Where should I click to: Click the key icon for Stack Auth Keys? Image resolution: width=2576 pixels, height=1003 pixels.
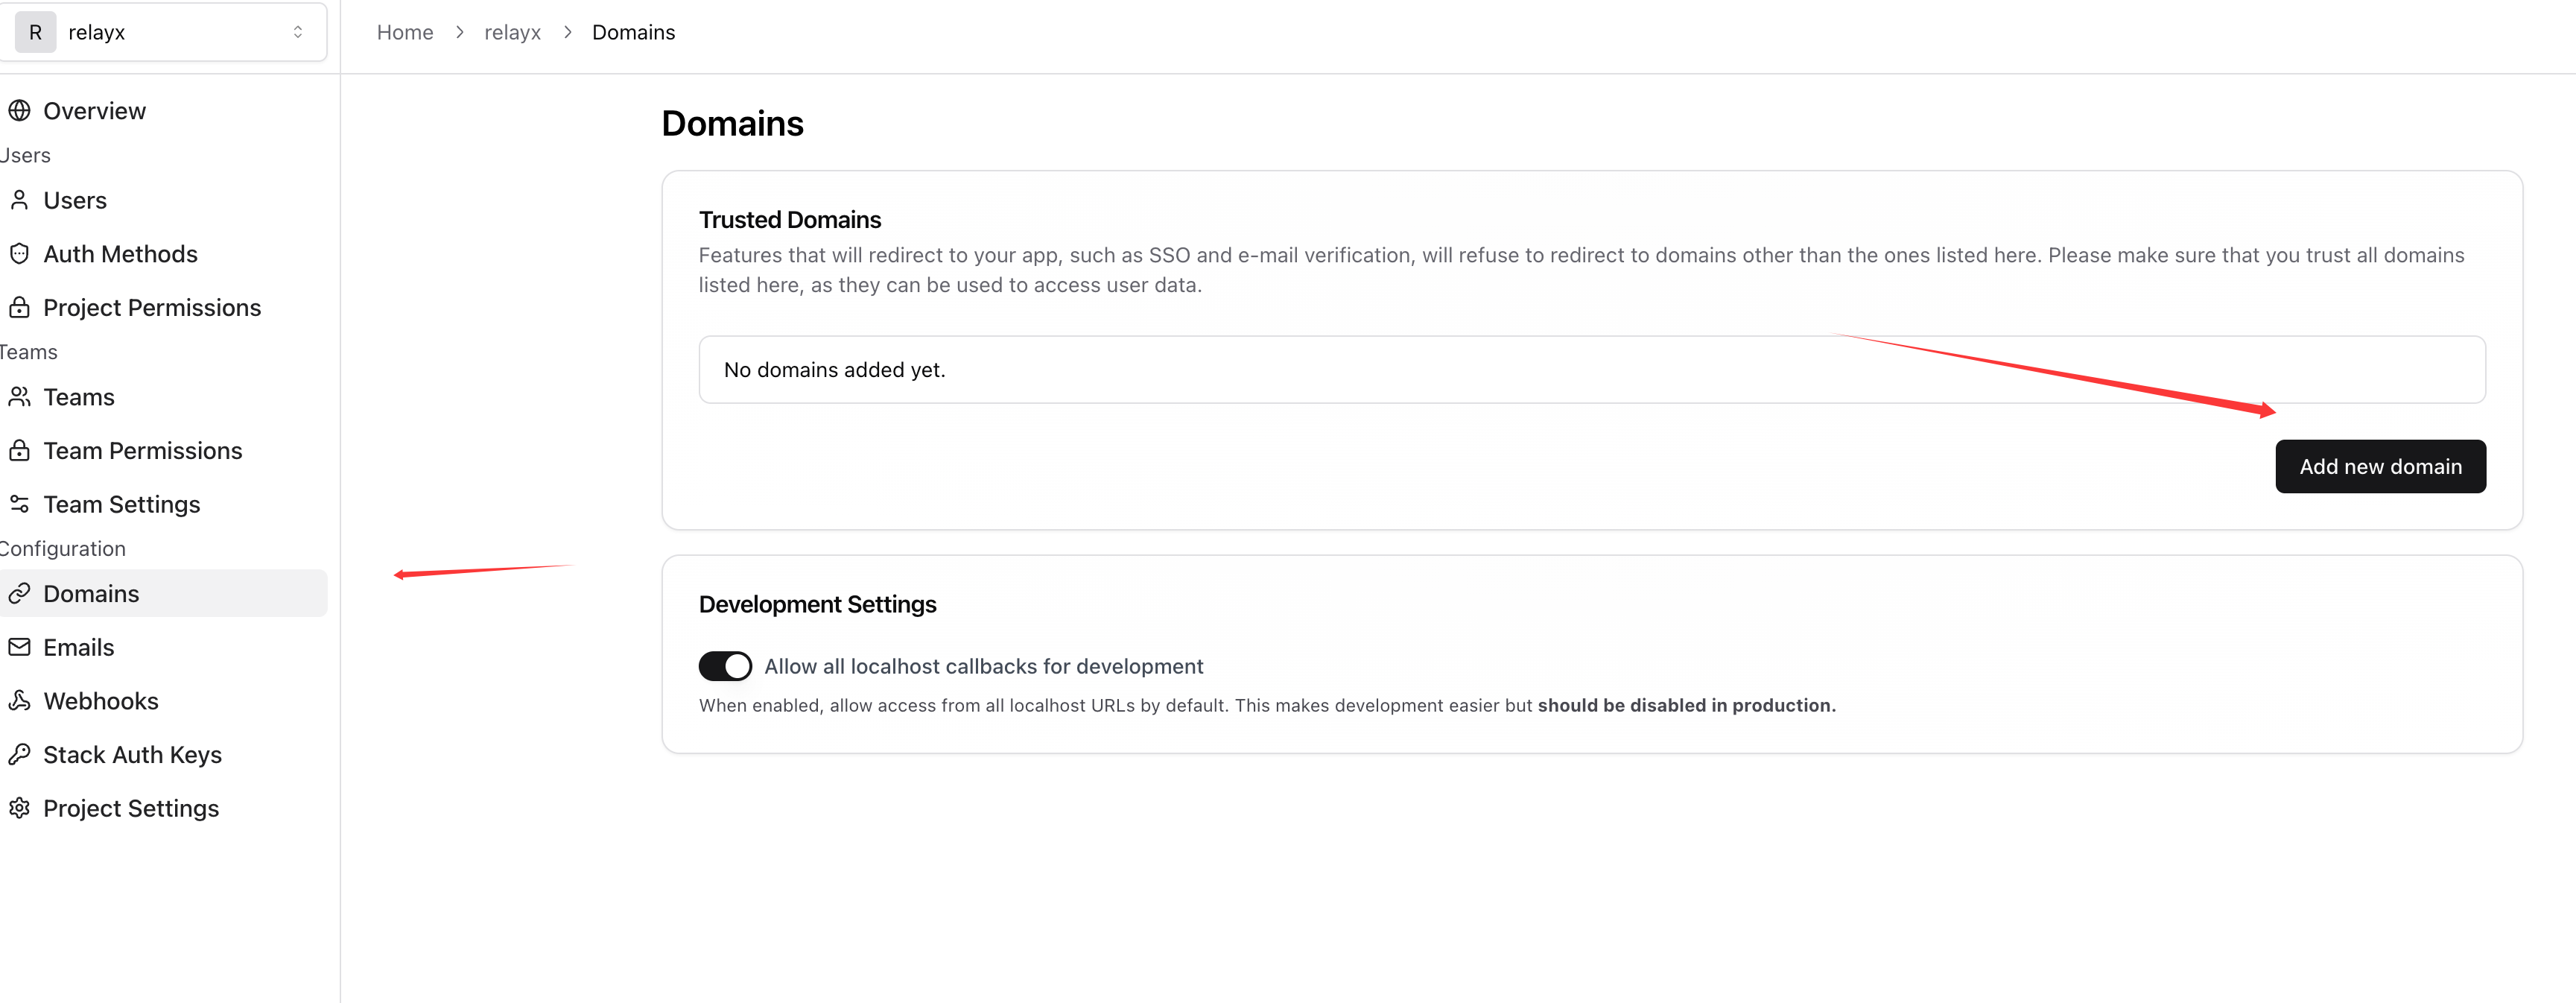19,754
